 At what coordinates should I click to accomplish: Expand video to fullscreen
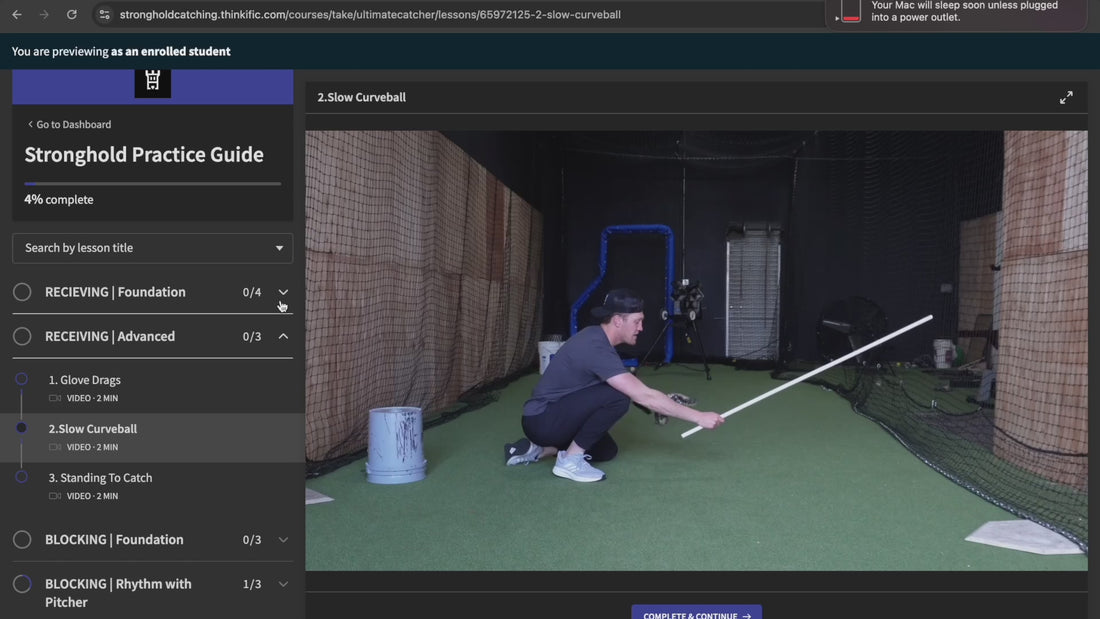pos(1066,97)
